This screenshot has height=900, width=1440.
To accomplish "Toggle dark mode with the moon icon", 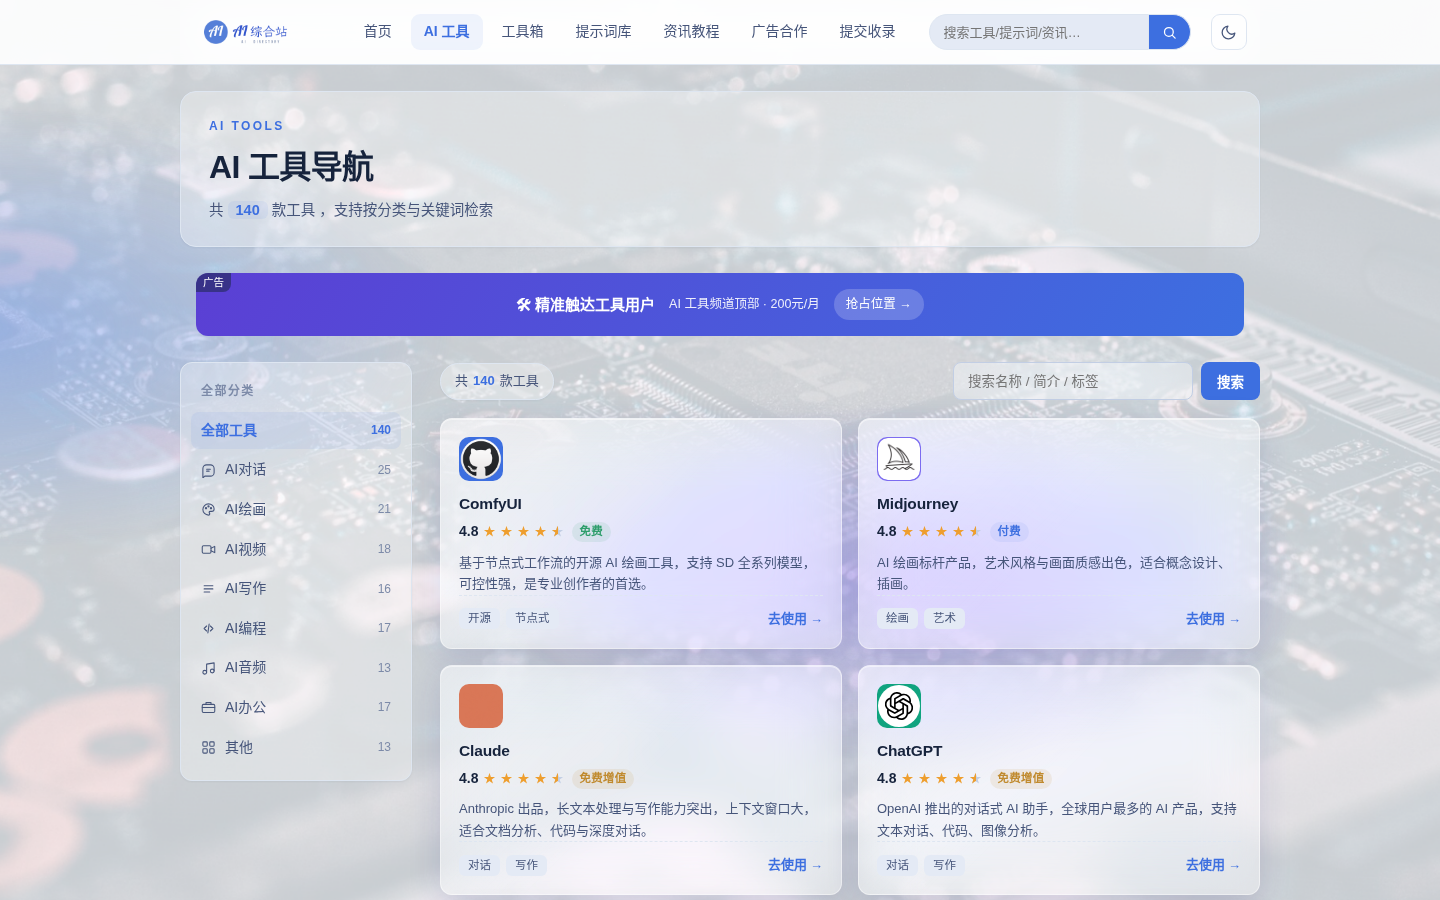I will [1228, 32].
